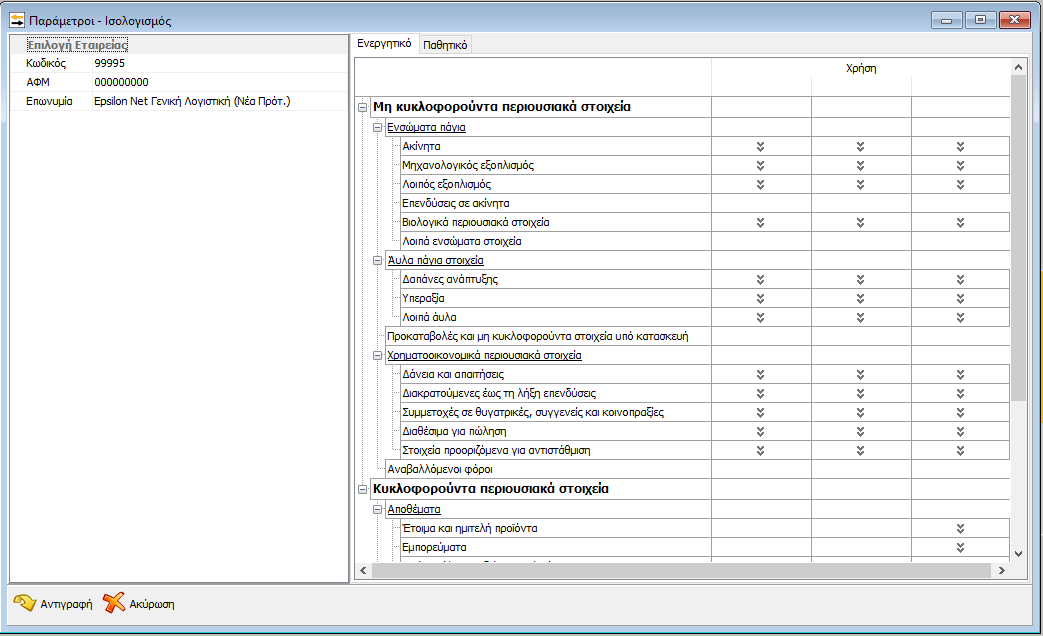Collapse Κυκλοφορούντα περιουσιακά στοιχεία node

point(363,489)
